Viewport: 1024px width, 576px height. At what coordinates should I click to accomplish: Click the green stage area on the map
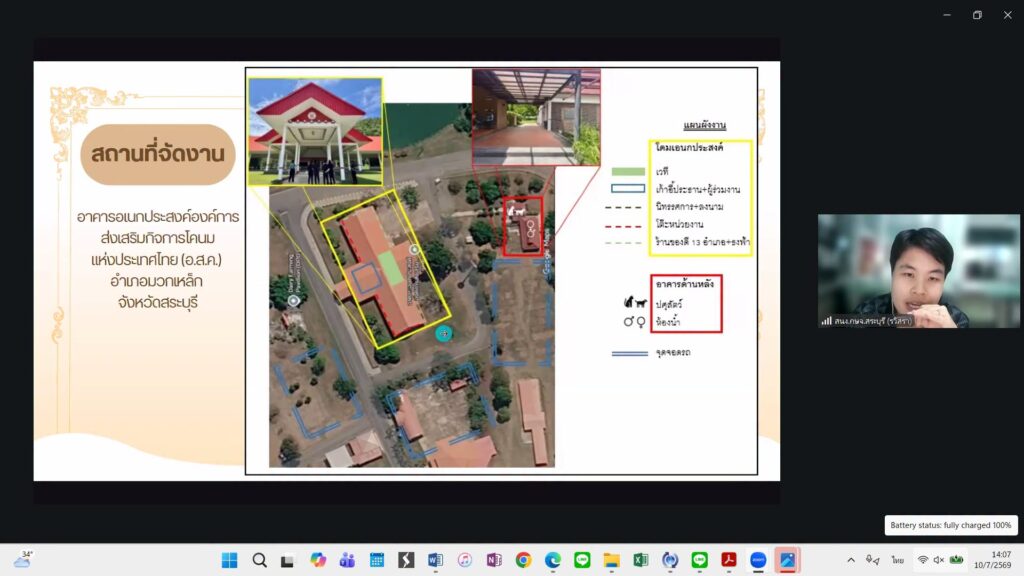pyautogui.click(x=390, y=268)
